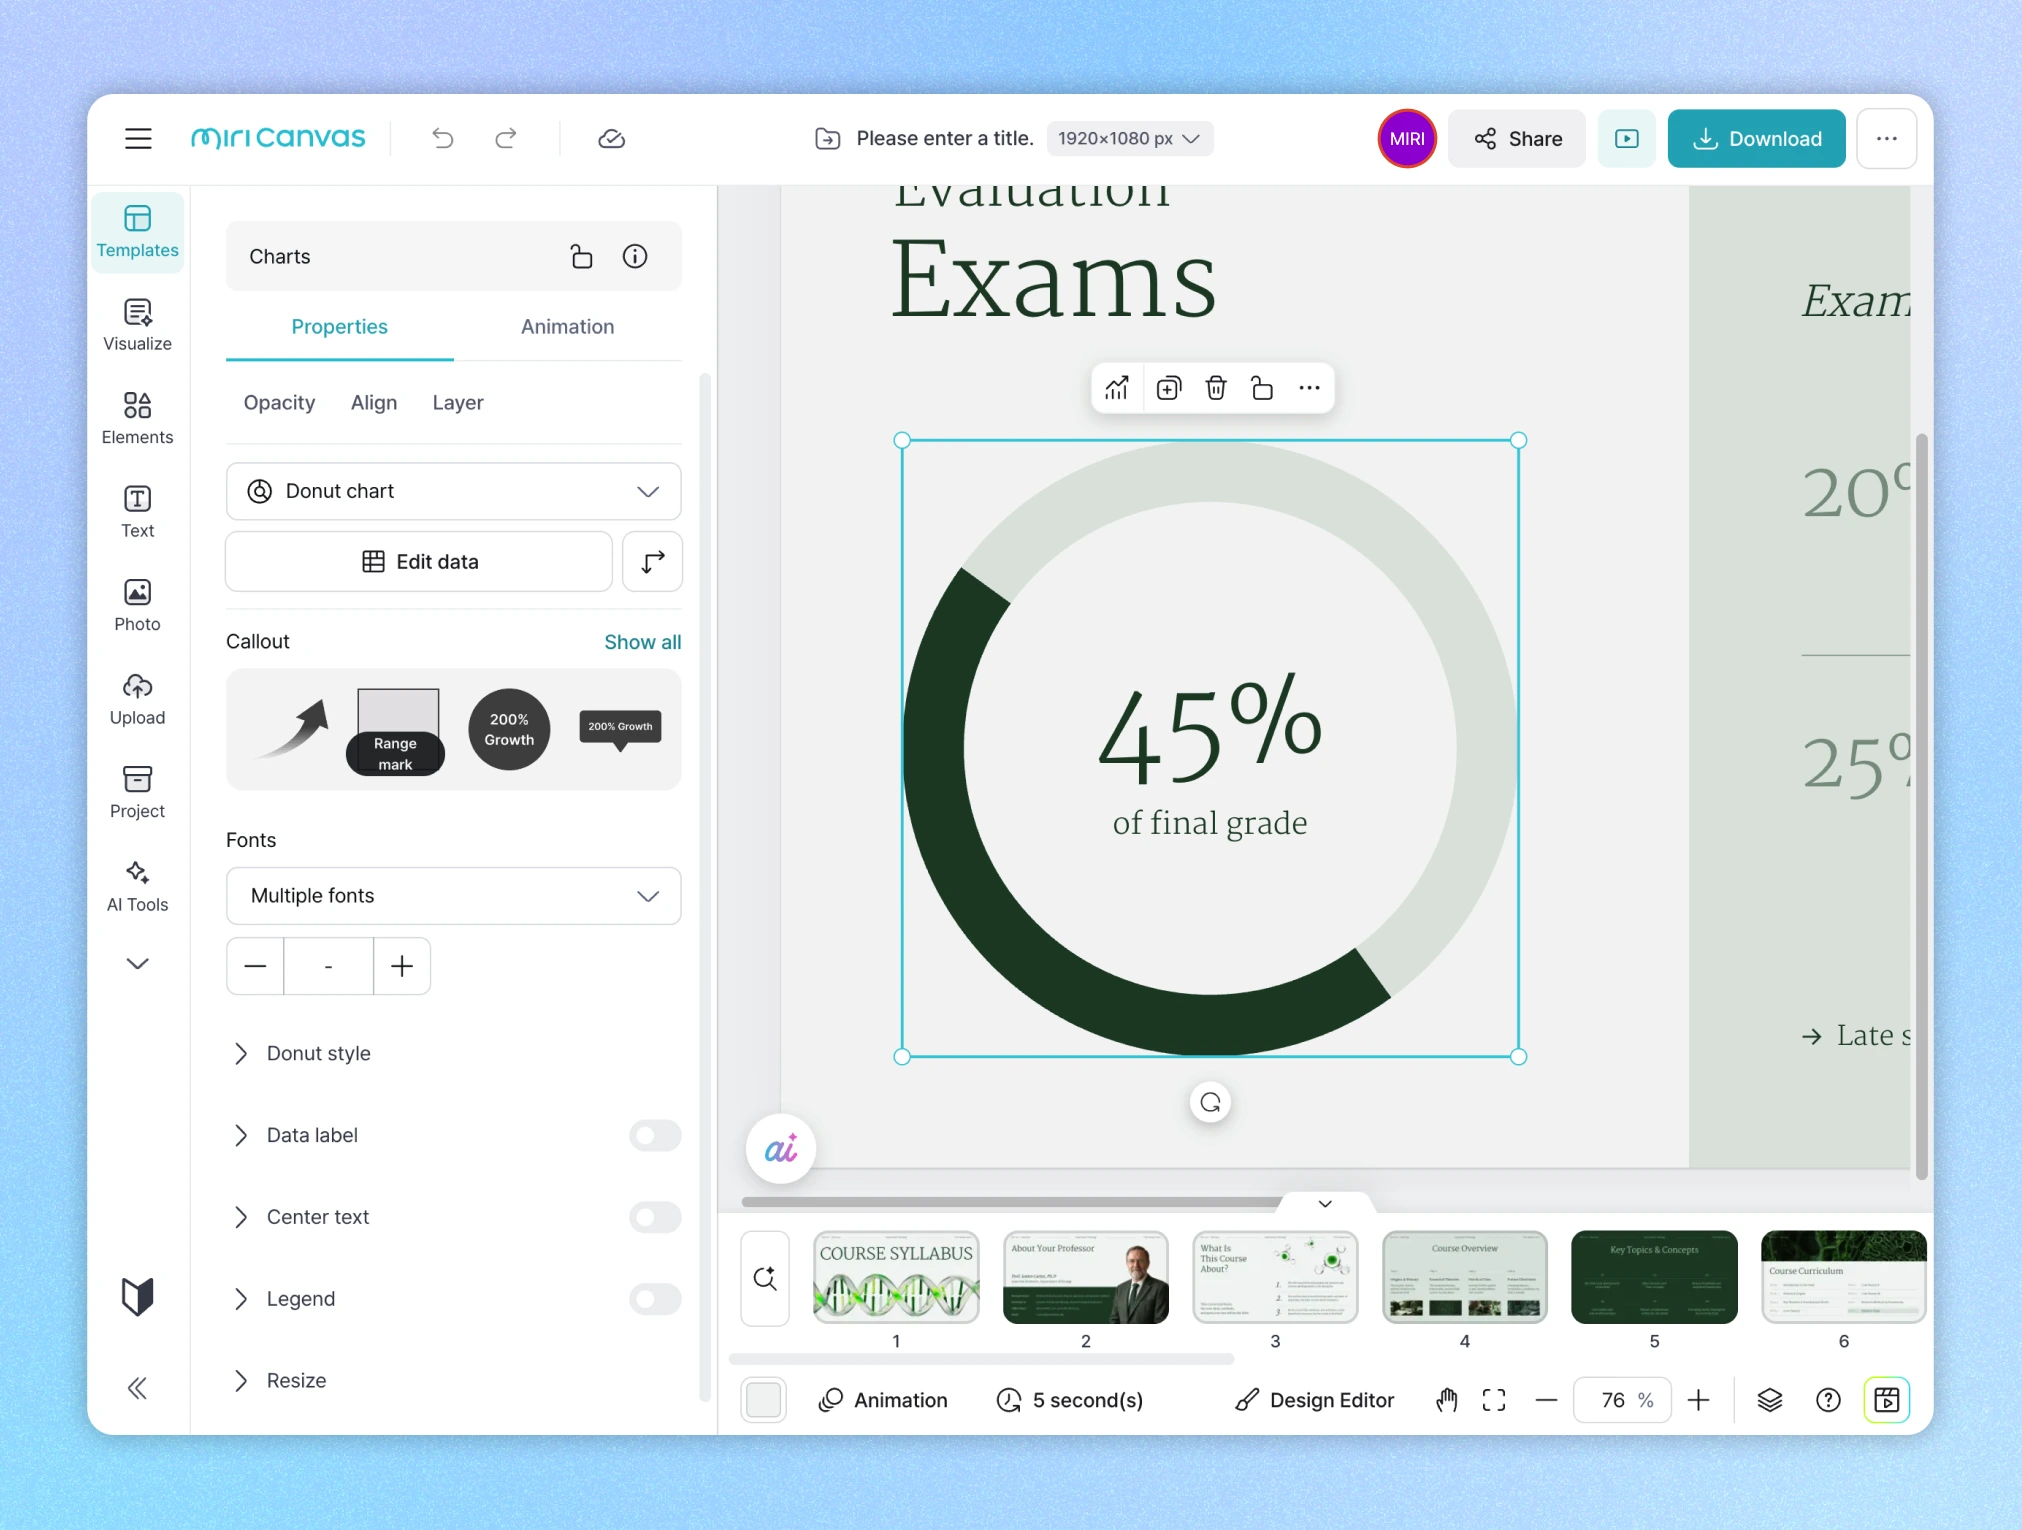Switch to the Animation tab
Image resolution: width=2022 pixels, height=1530 pixels.
coord(567,327)
